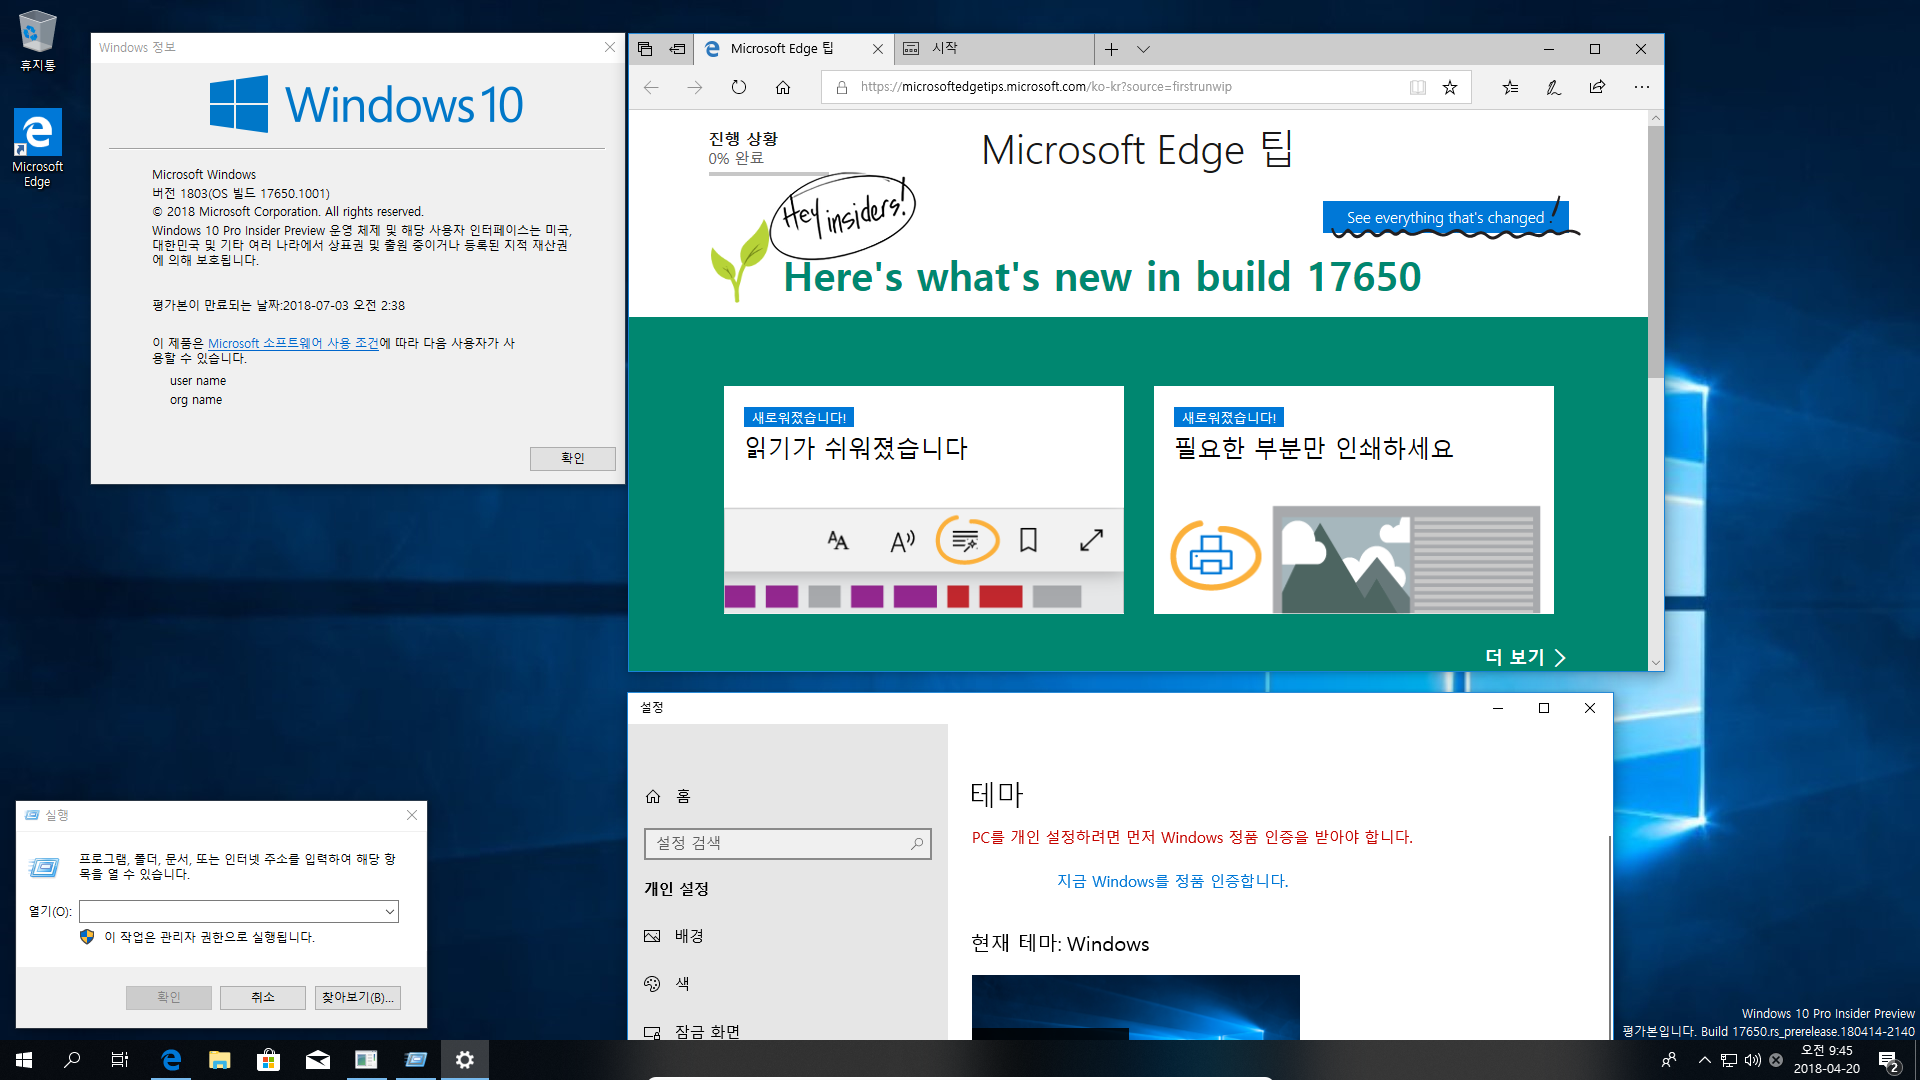This screenshot has height=1080, width=1920.
Task: Open winver window icon on taskbar
Action: (366, 1060)
